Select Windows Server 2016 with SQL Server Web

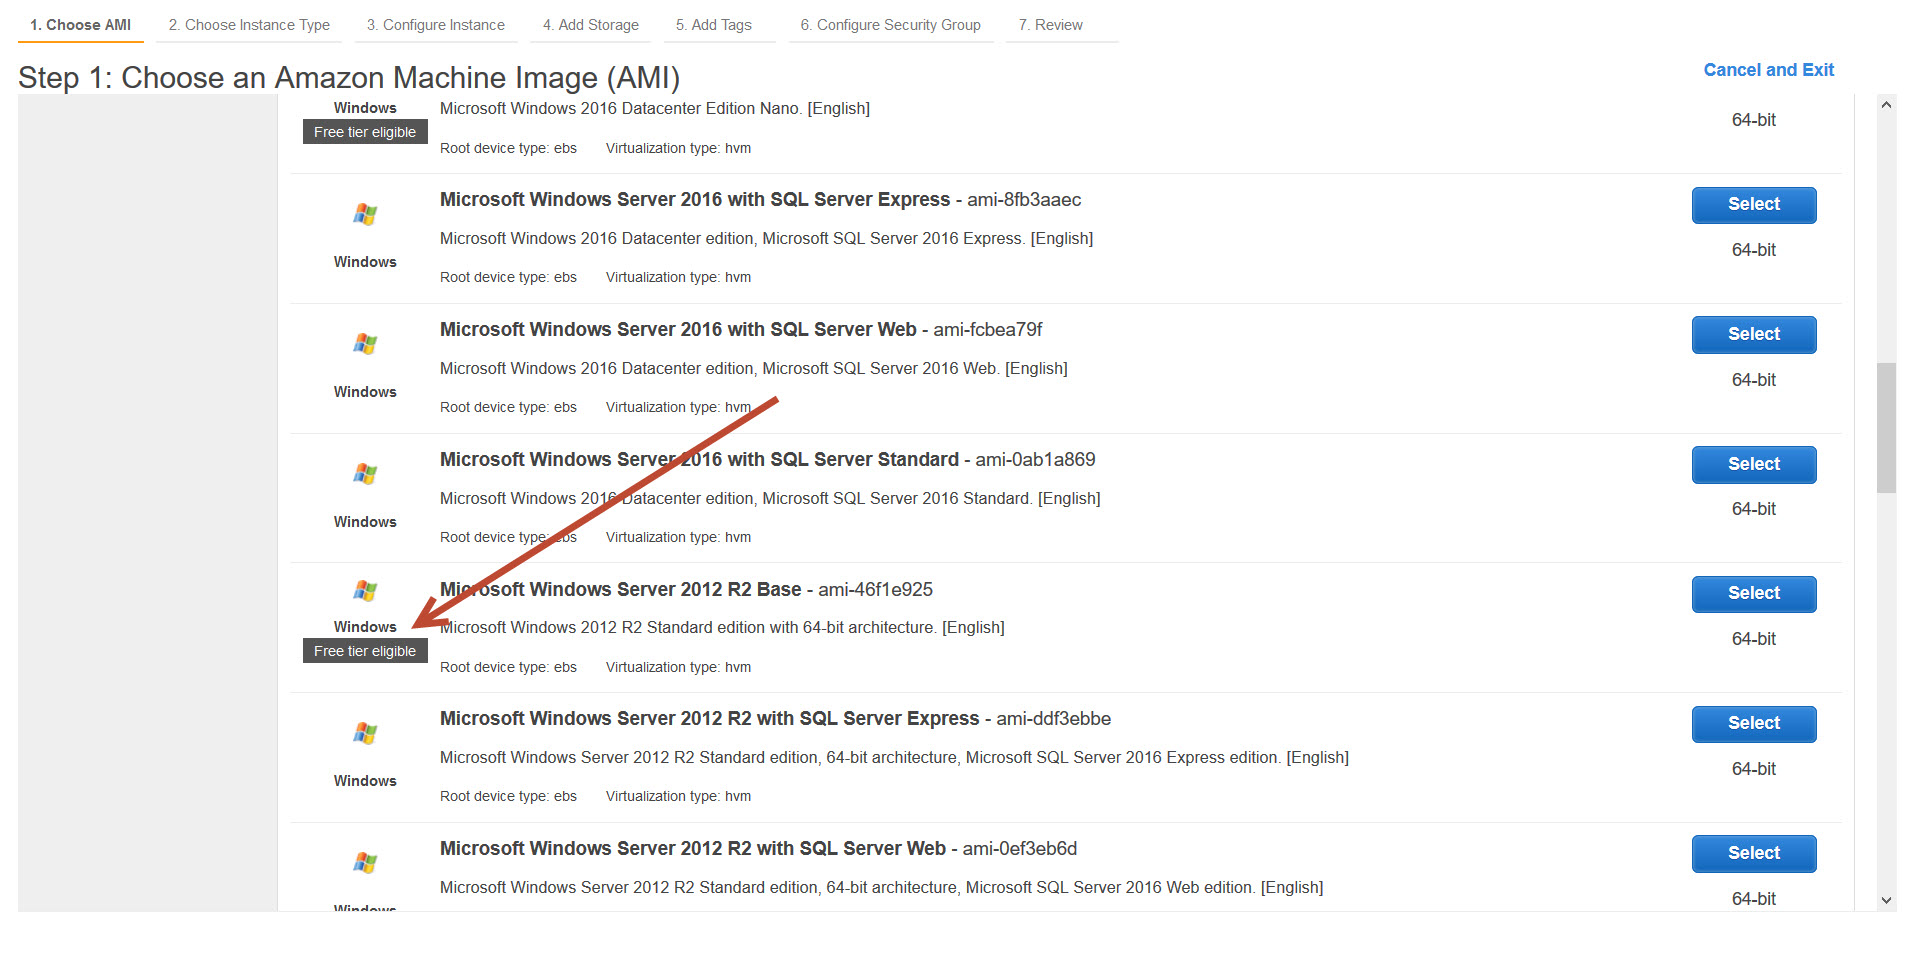click(1753, 335)
